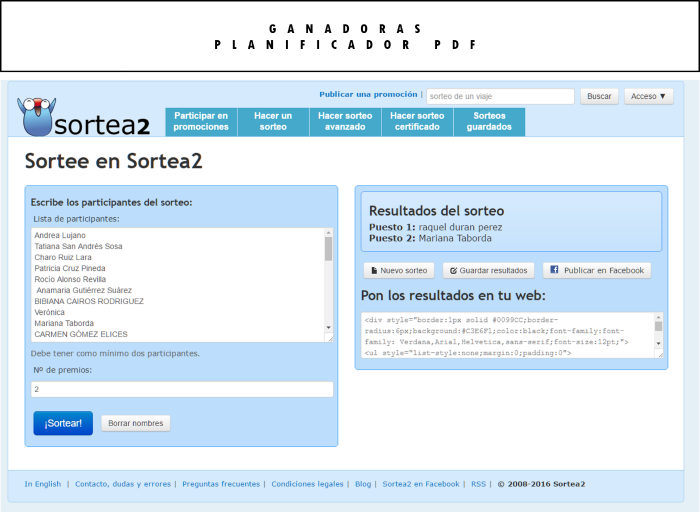Focus the sorteo de un viaje search field
700x512 pixels.
500,96
